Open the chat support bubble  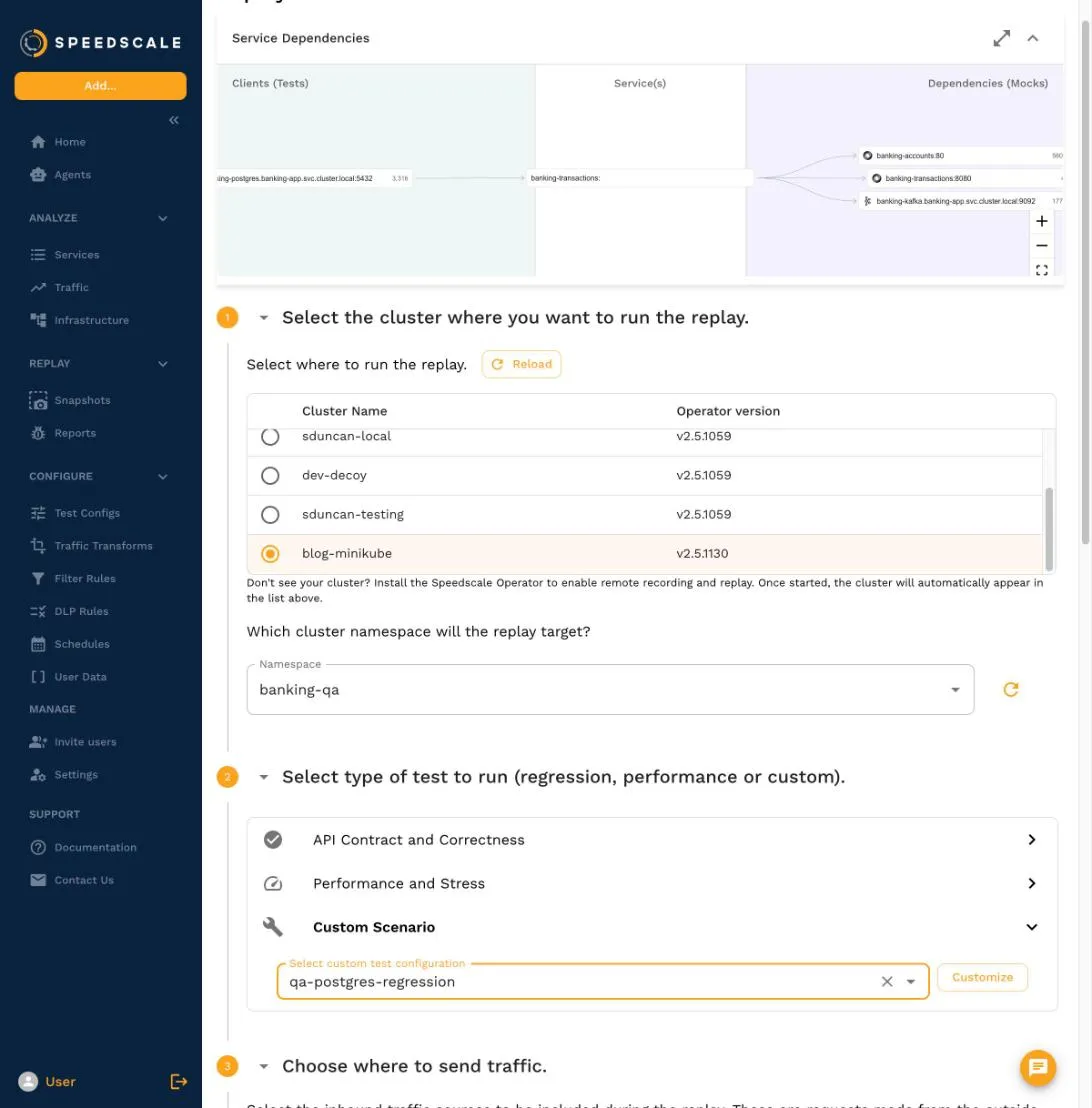click(x=1038, y=1067)
